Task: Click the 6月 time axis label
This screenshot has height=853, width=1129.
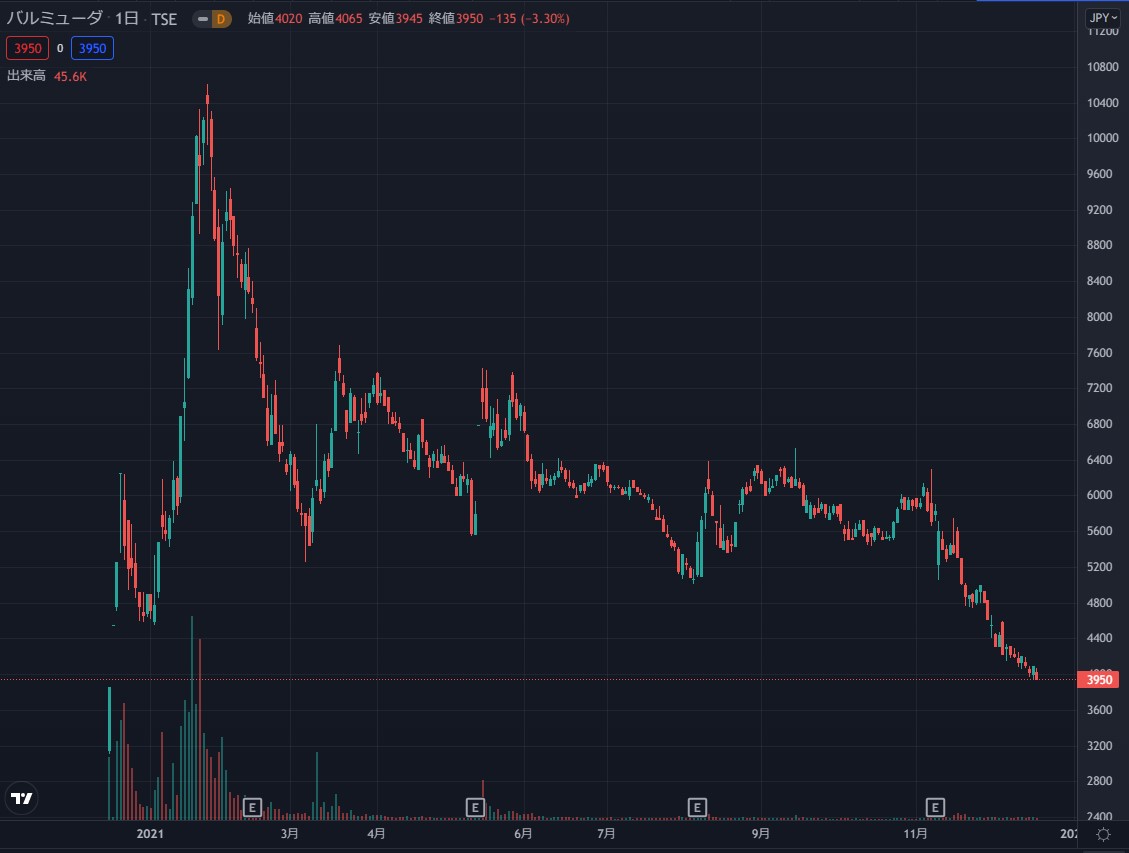Action: [x=523, y=834]
